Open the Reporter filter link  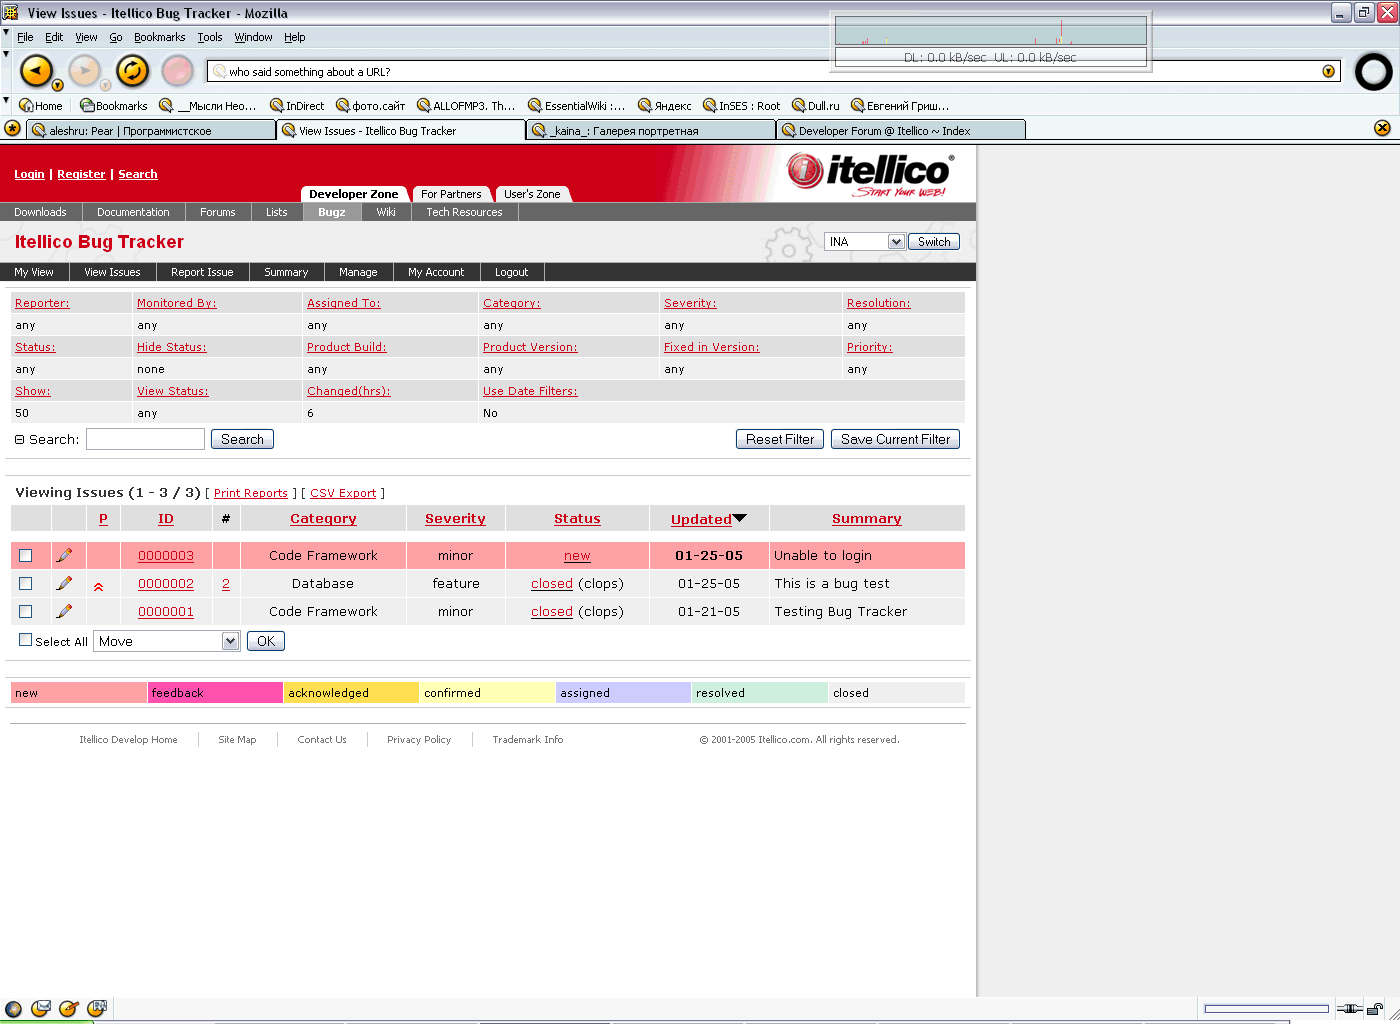coord(42,303)
